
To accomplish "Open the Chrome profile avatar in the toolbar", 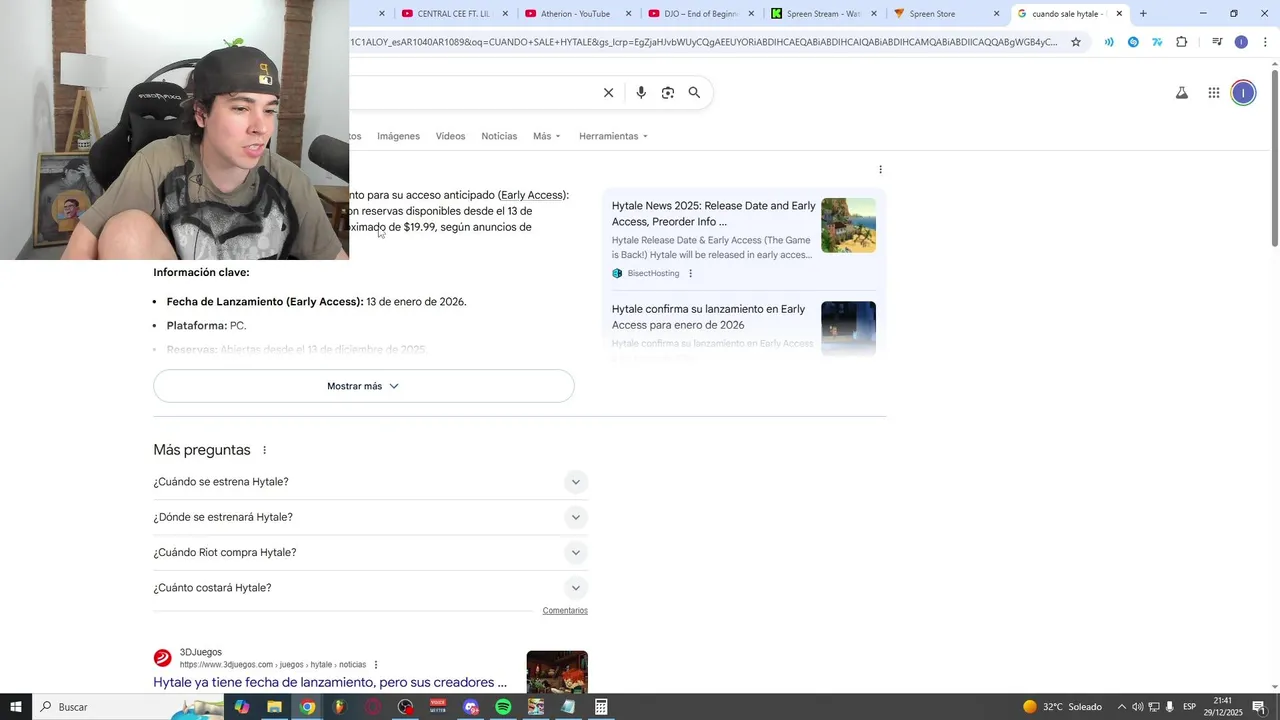I will coord(1241,42).
